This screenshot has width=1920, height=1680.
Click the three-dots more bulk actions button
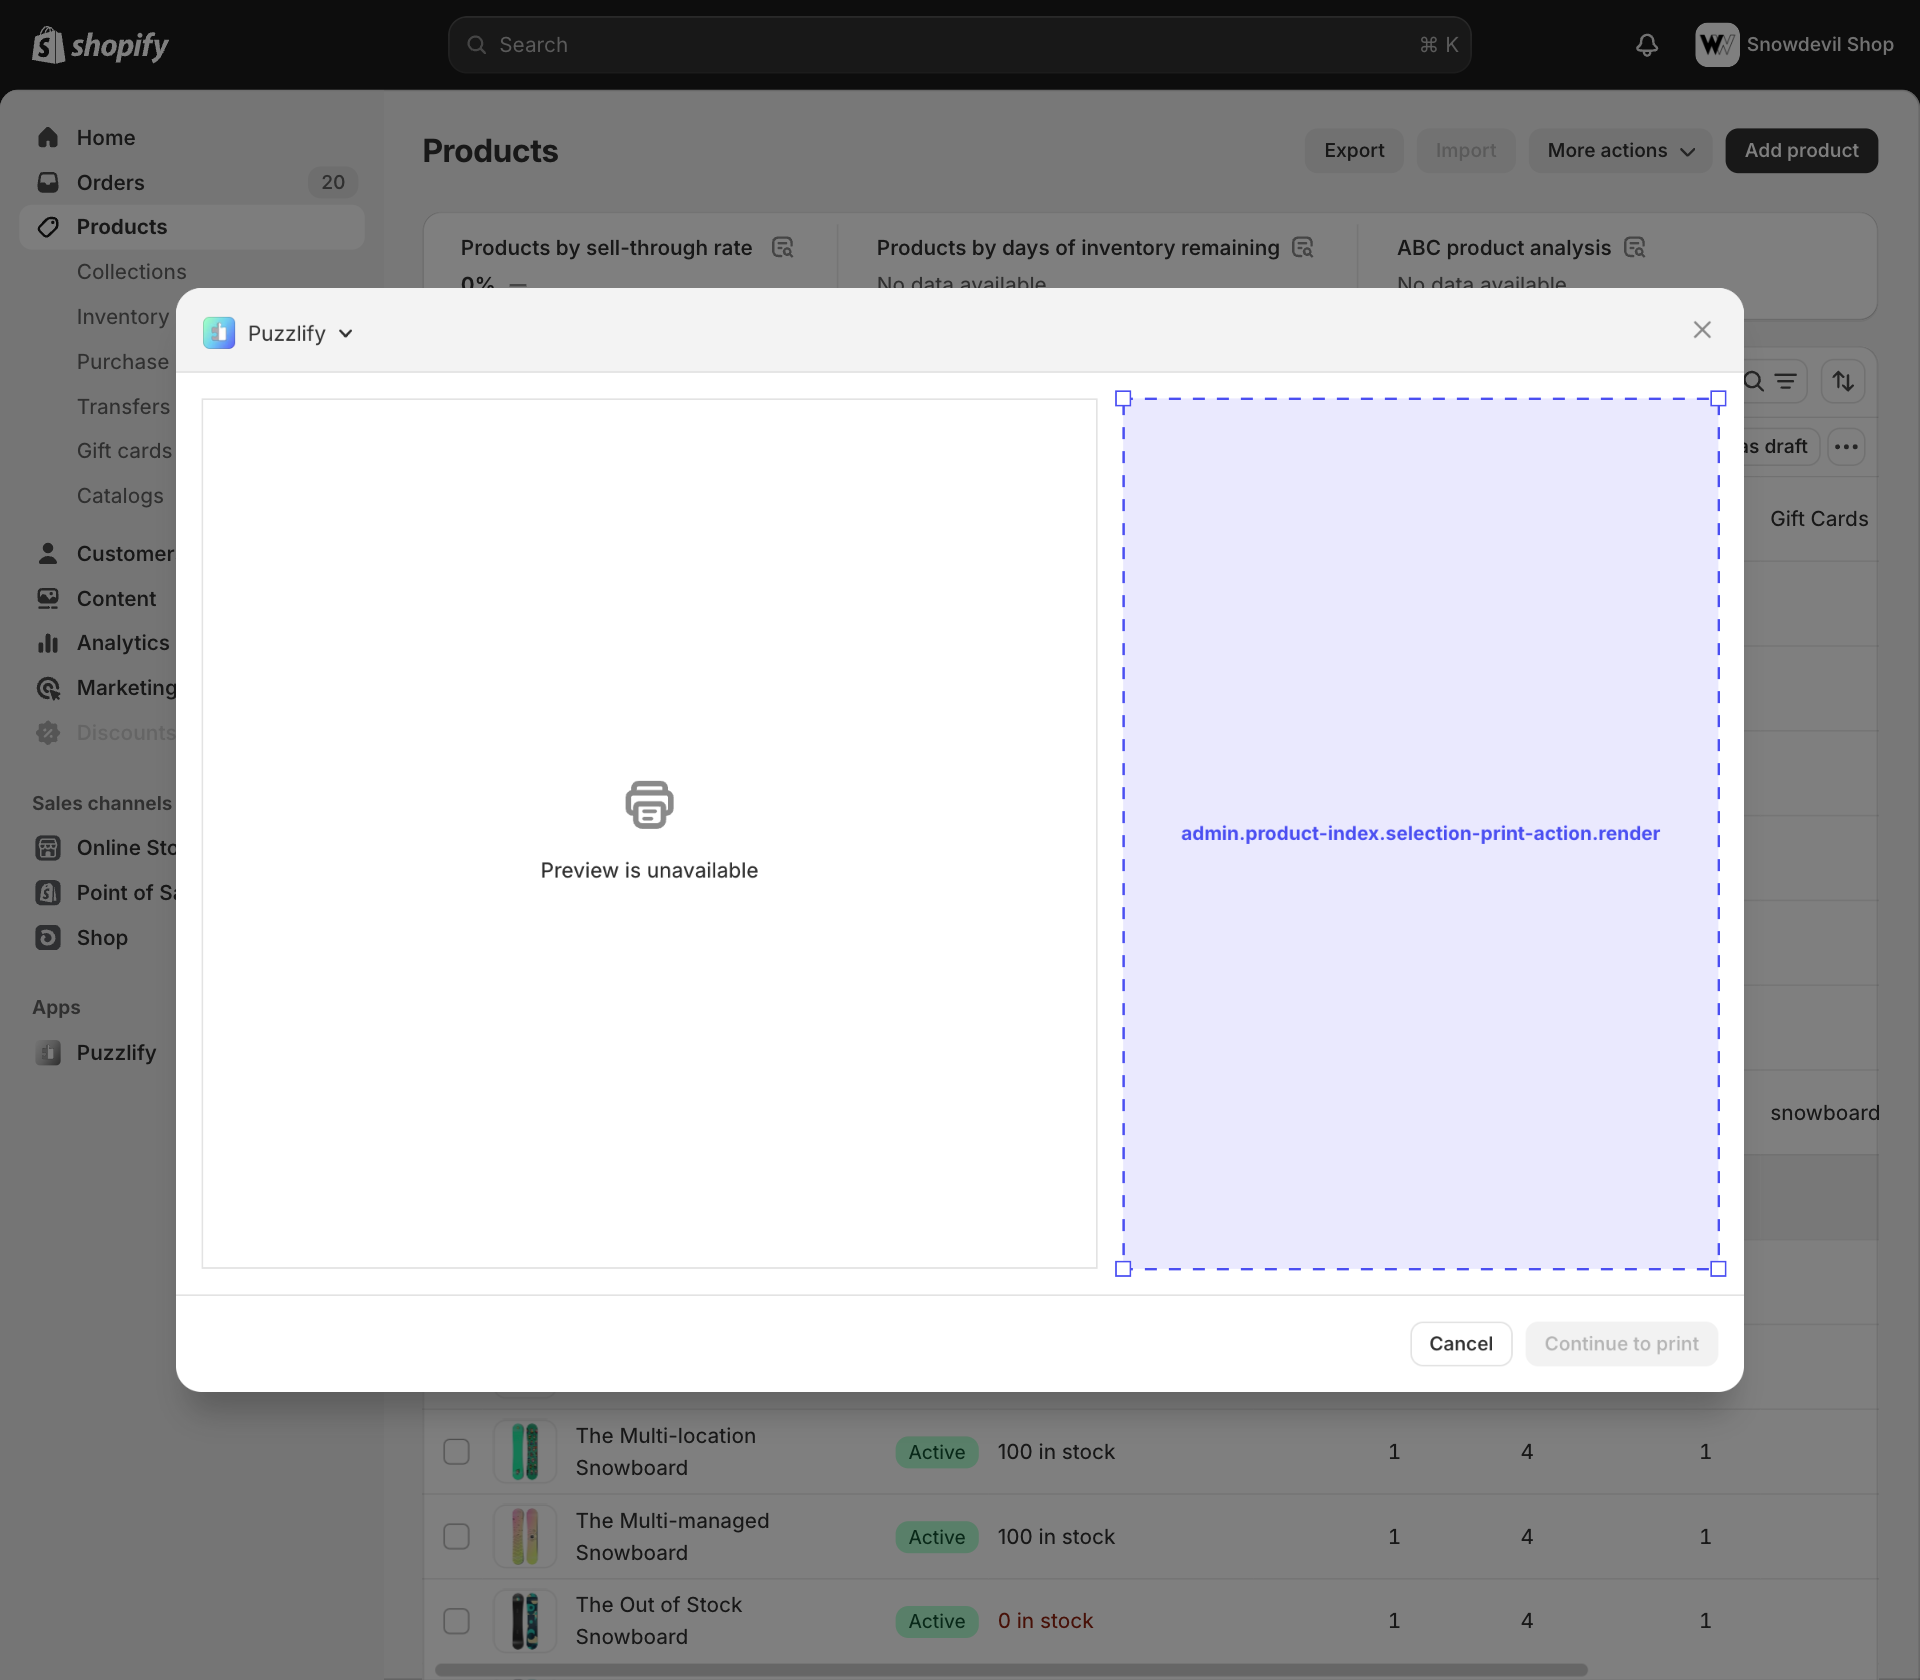click(x=1846, y=446)
